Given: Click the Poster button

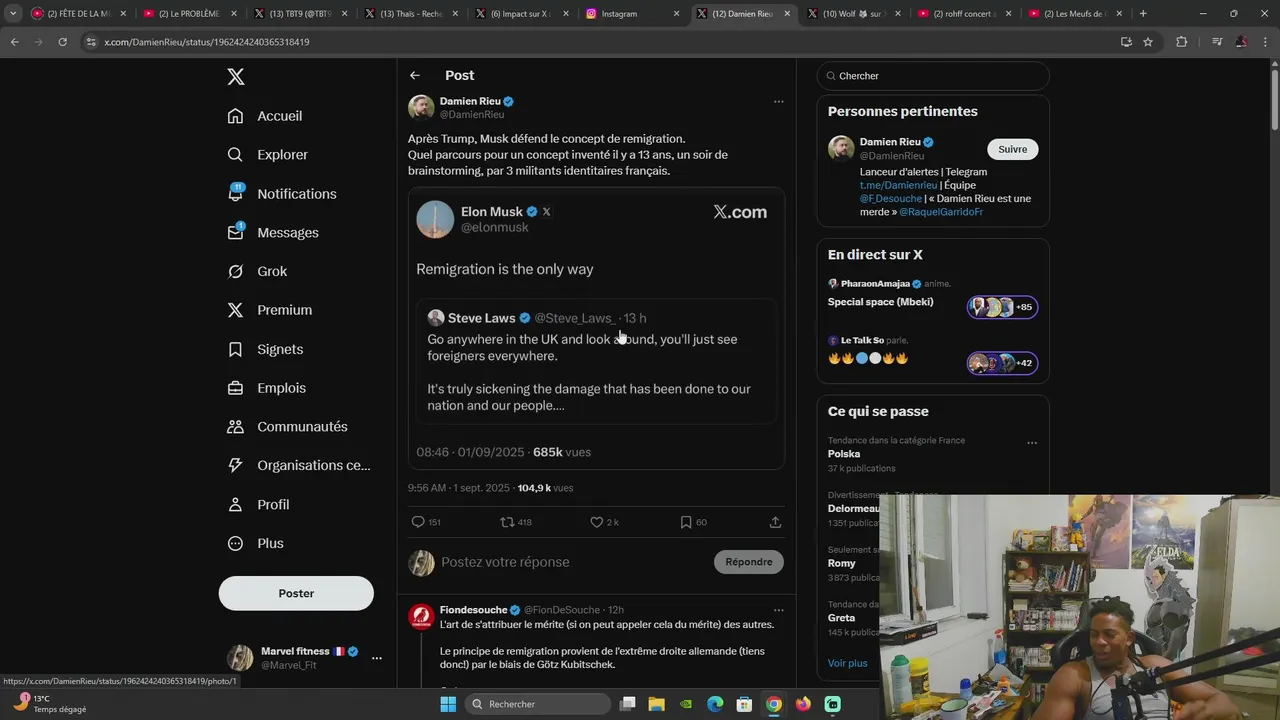Looking at the screenshot, I should tap(296, 593).
